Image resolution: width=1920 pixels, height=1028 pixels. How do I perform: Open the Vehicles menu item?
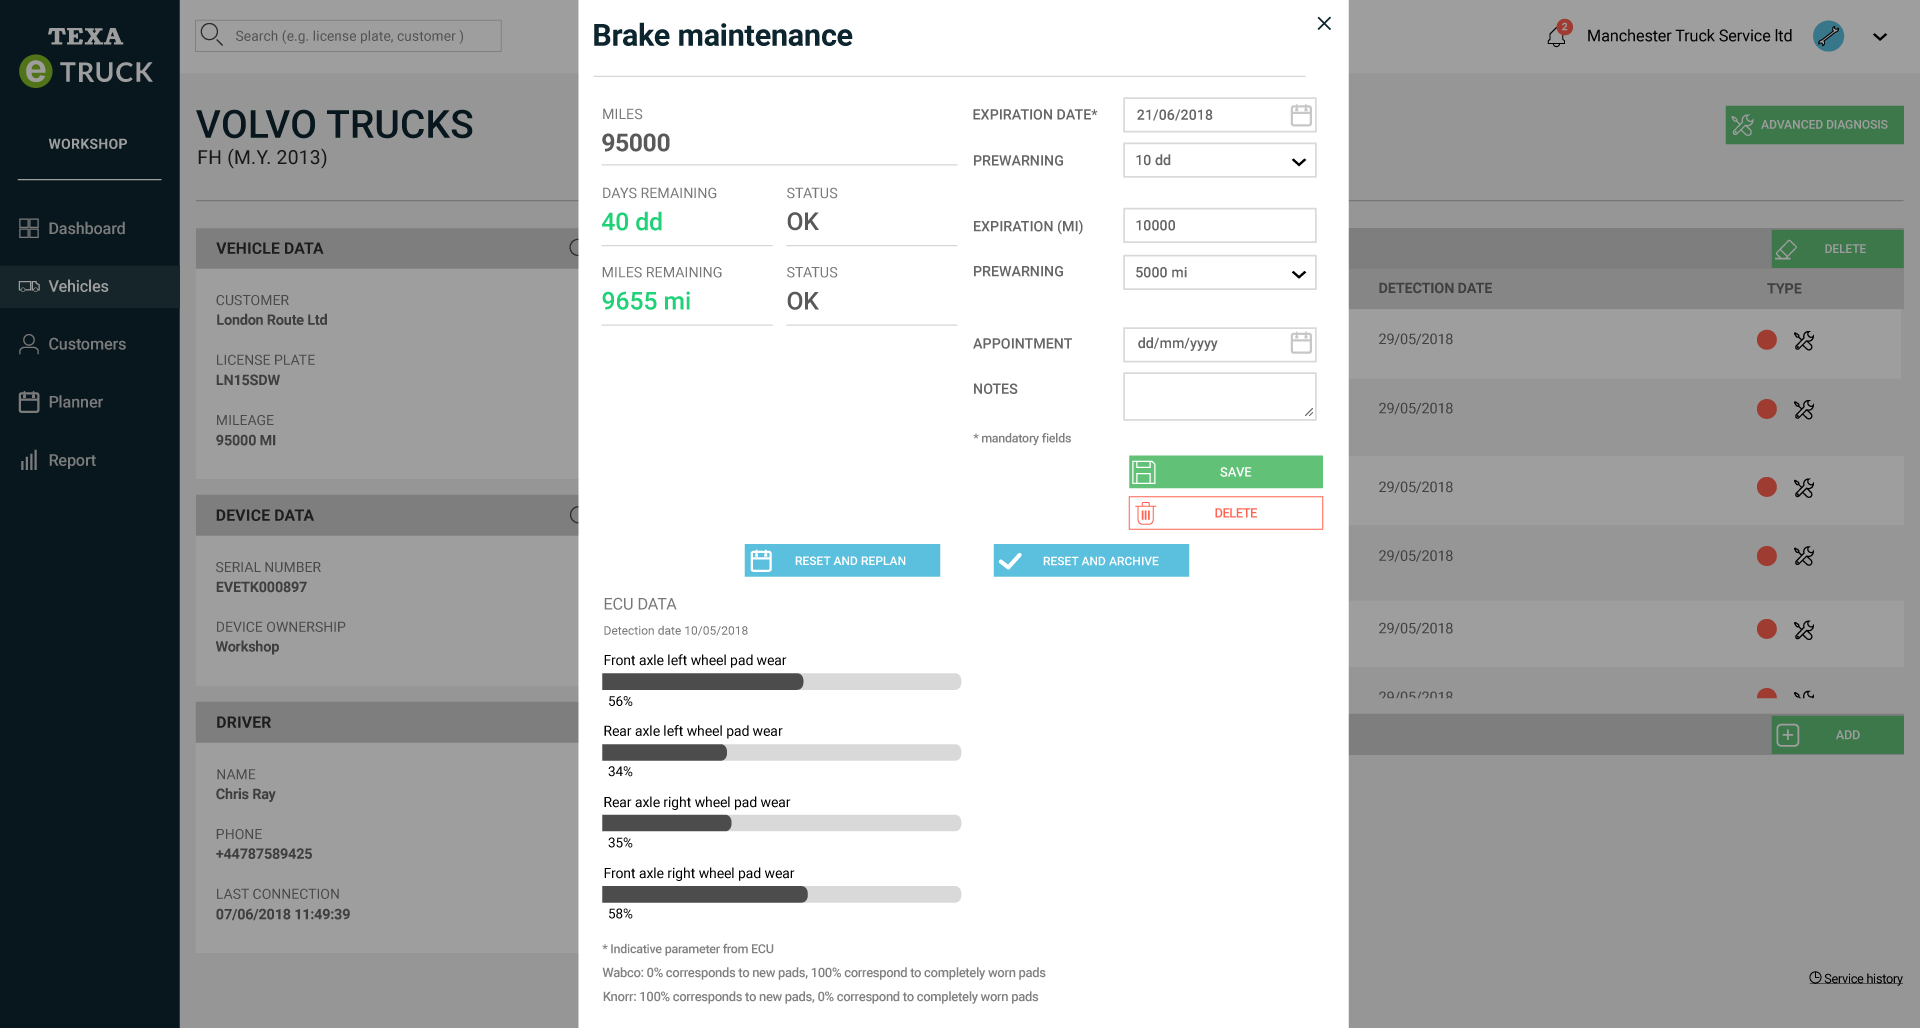(x=89, y=286)
